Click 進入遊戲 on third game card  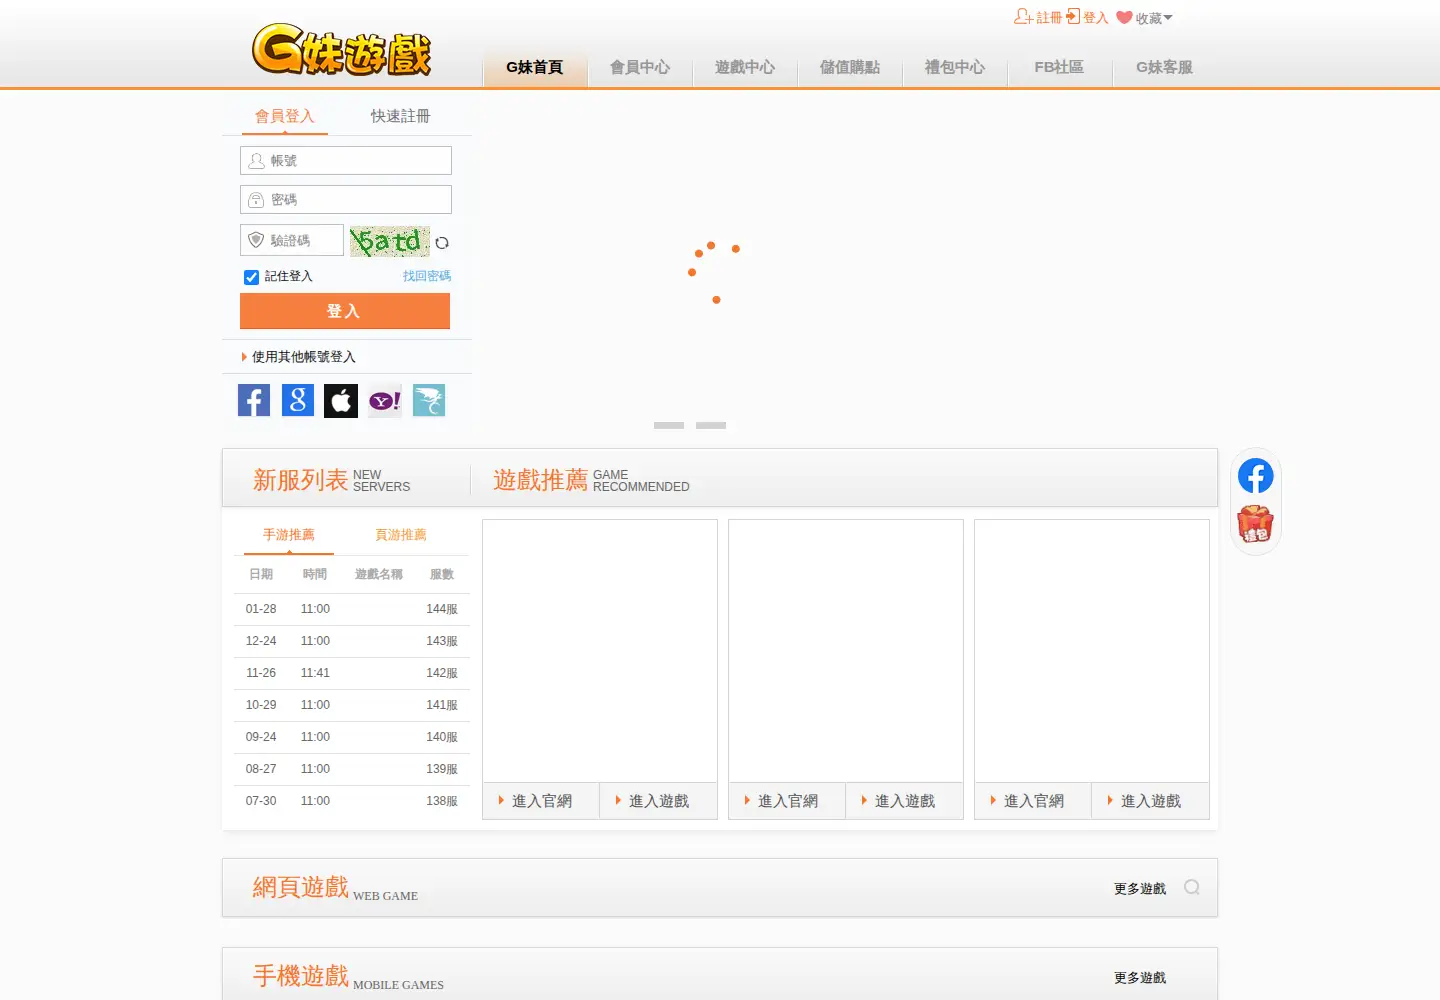tap(1150, 801)
